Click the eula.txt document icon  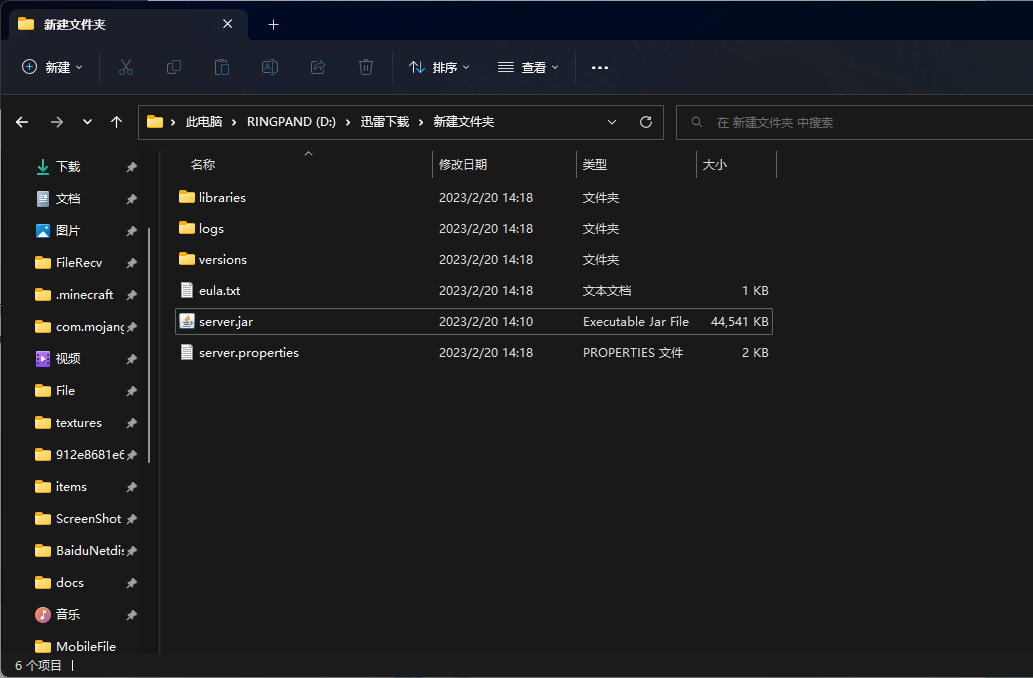click(x=187, y=290)
